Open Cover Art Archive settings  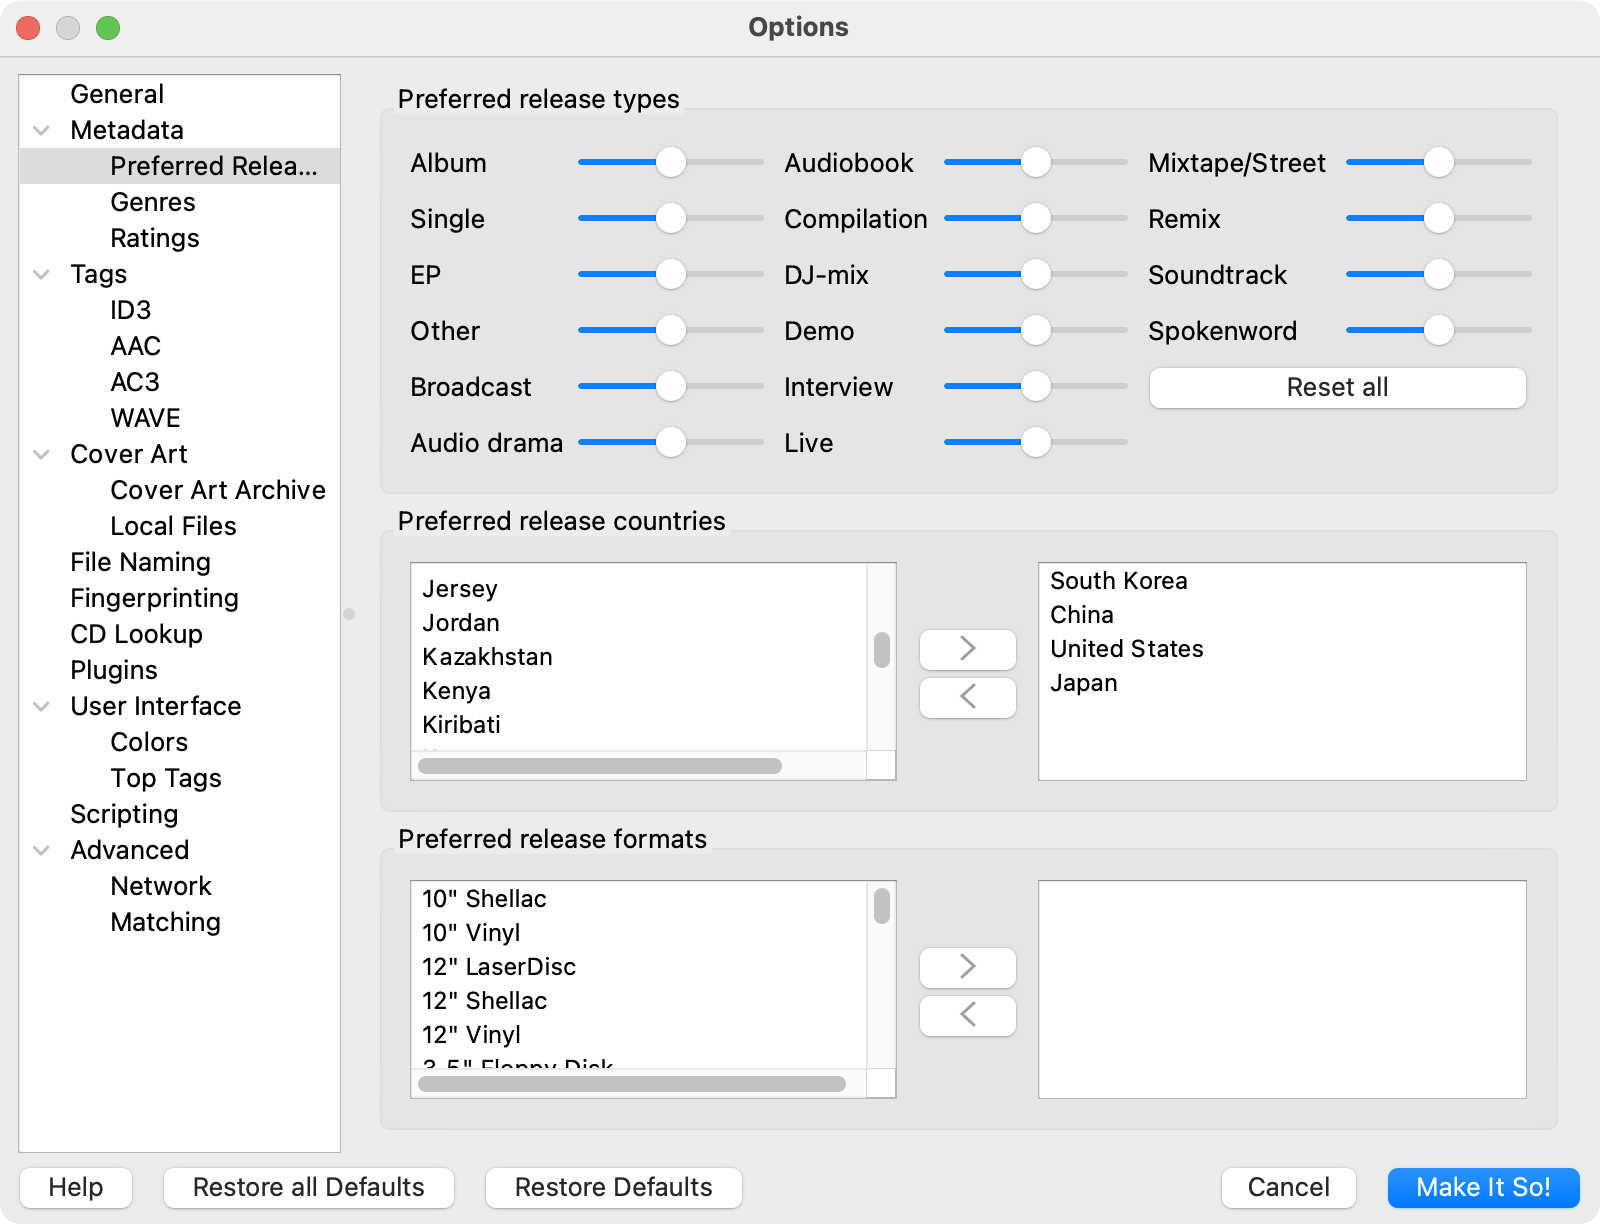218,490
